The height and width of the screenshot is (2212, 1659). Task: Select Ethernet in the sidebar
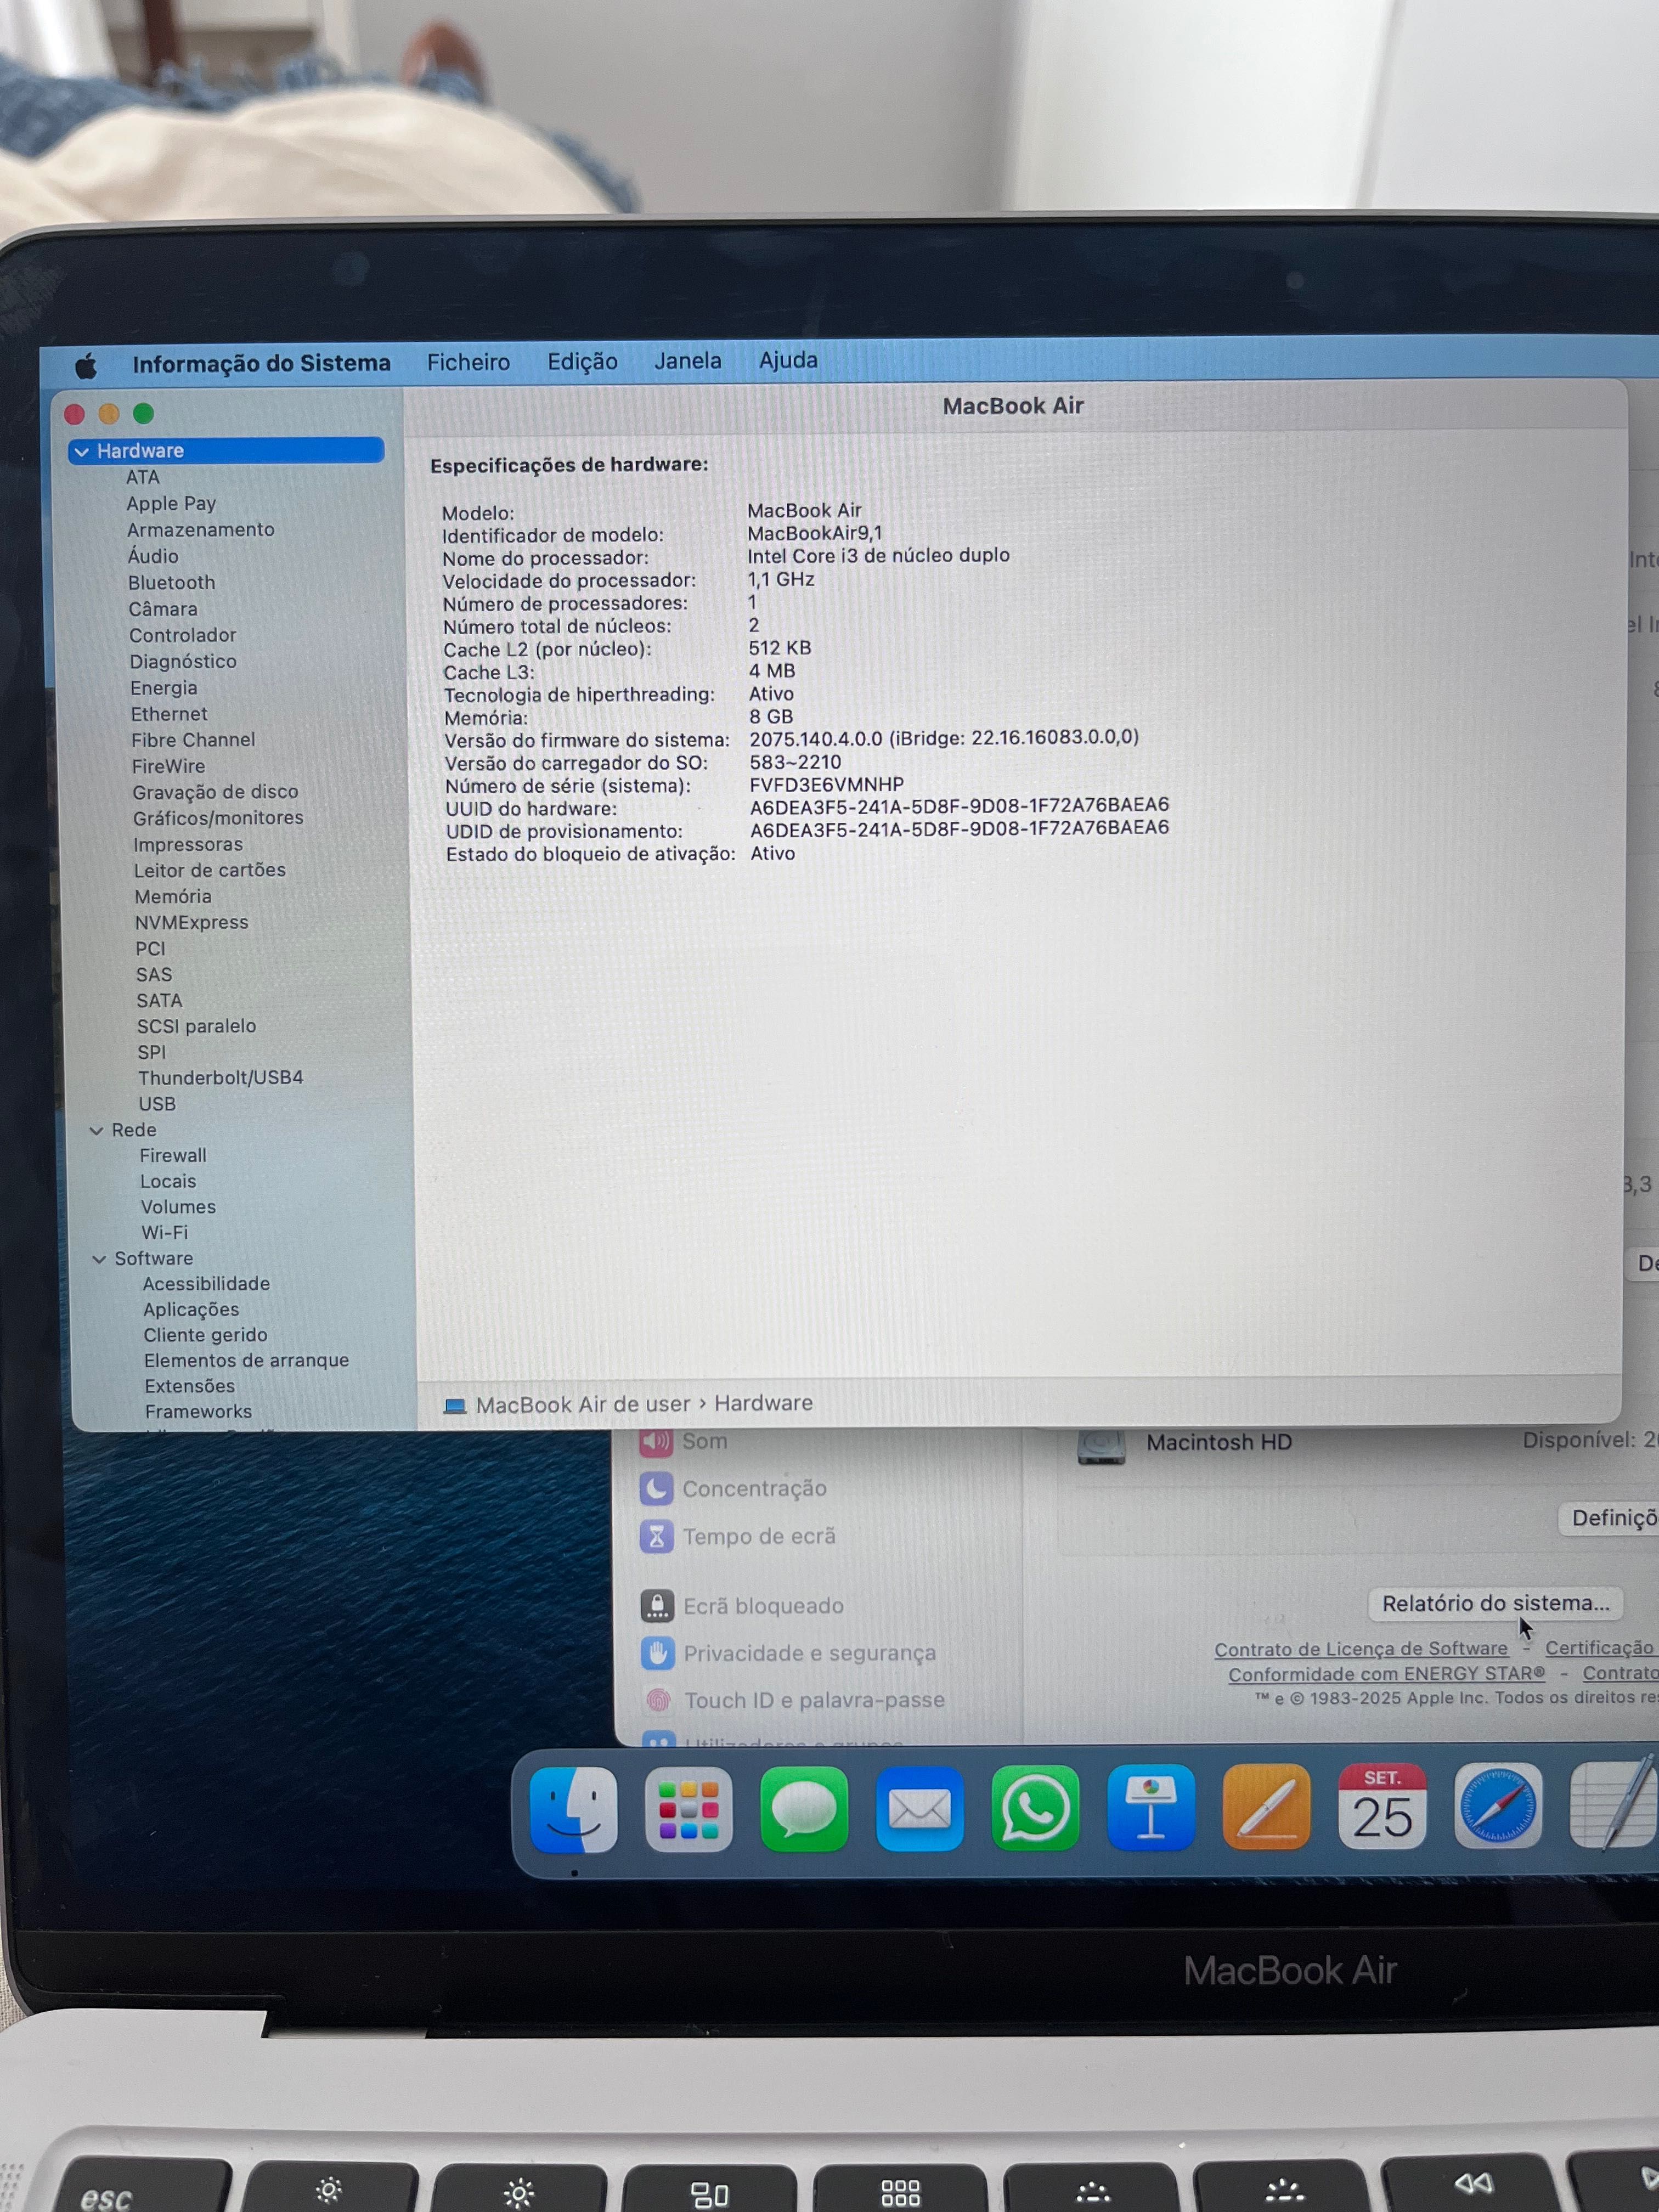(x=169, y=714)
